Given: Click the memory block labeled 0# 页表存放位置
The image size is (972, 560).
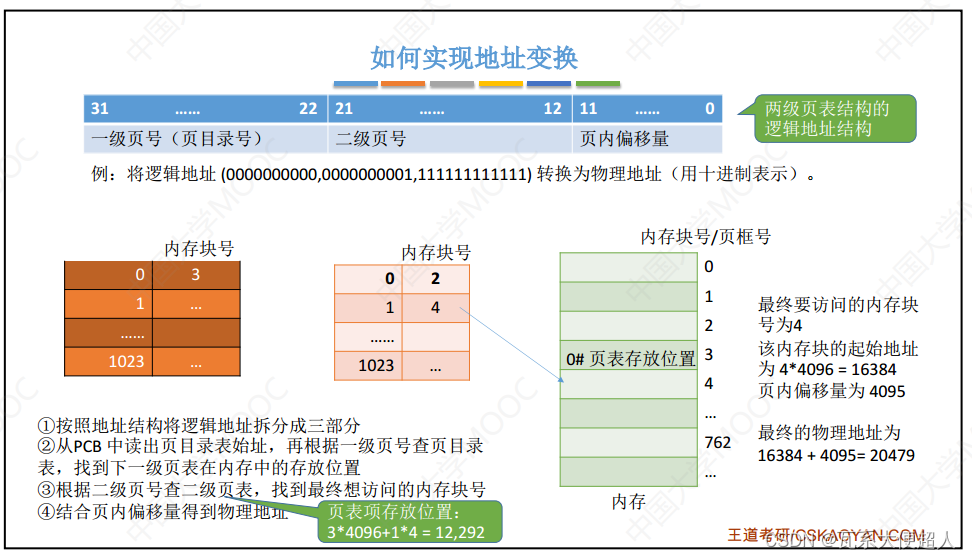Looking at the screenshot, I should click(629, 355).
